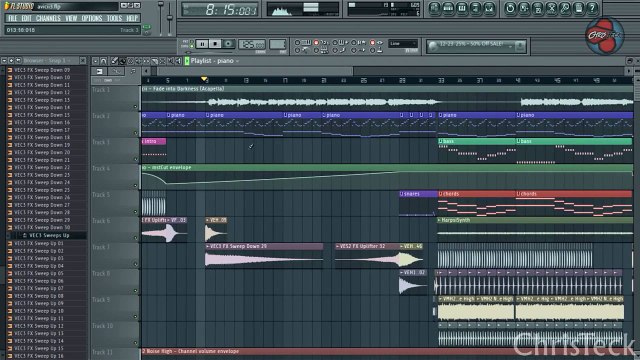Viewport: 640px width, 360px height.
Task: Mute Track 2 using its small dot
Action: point(135,133)
